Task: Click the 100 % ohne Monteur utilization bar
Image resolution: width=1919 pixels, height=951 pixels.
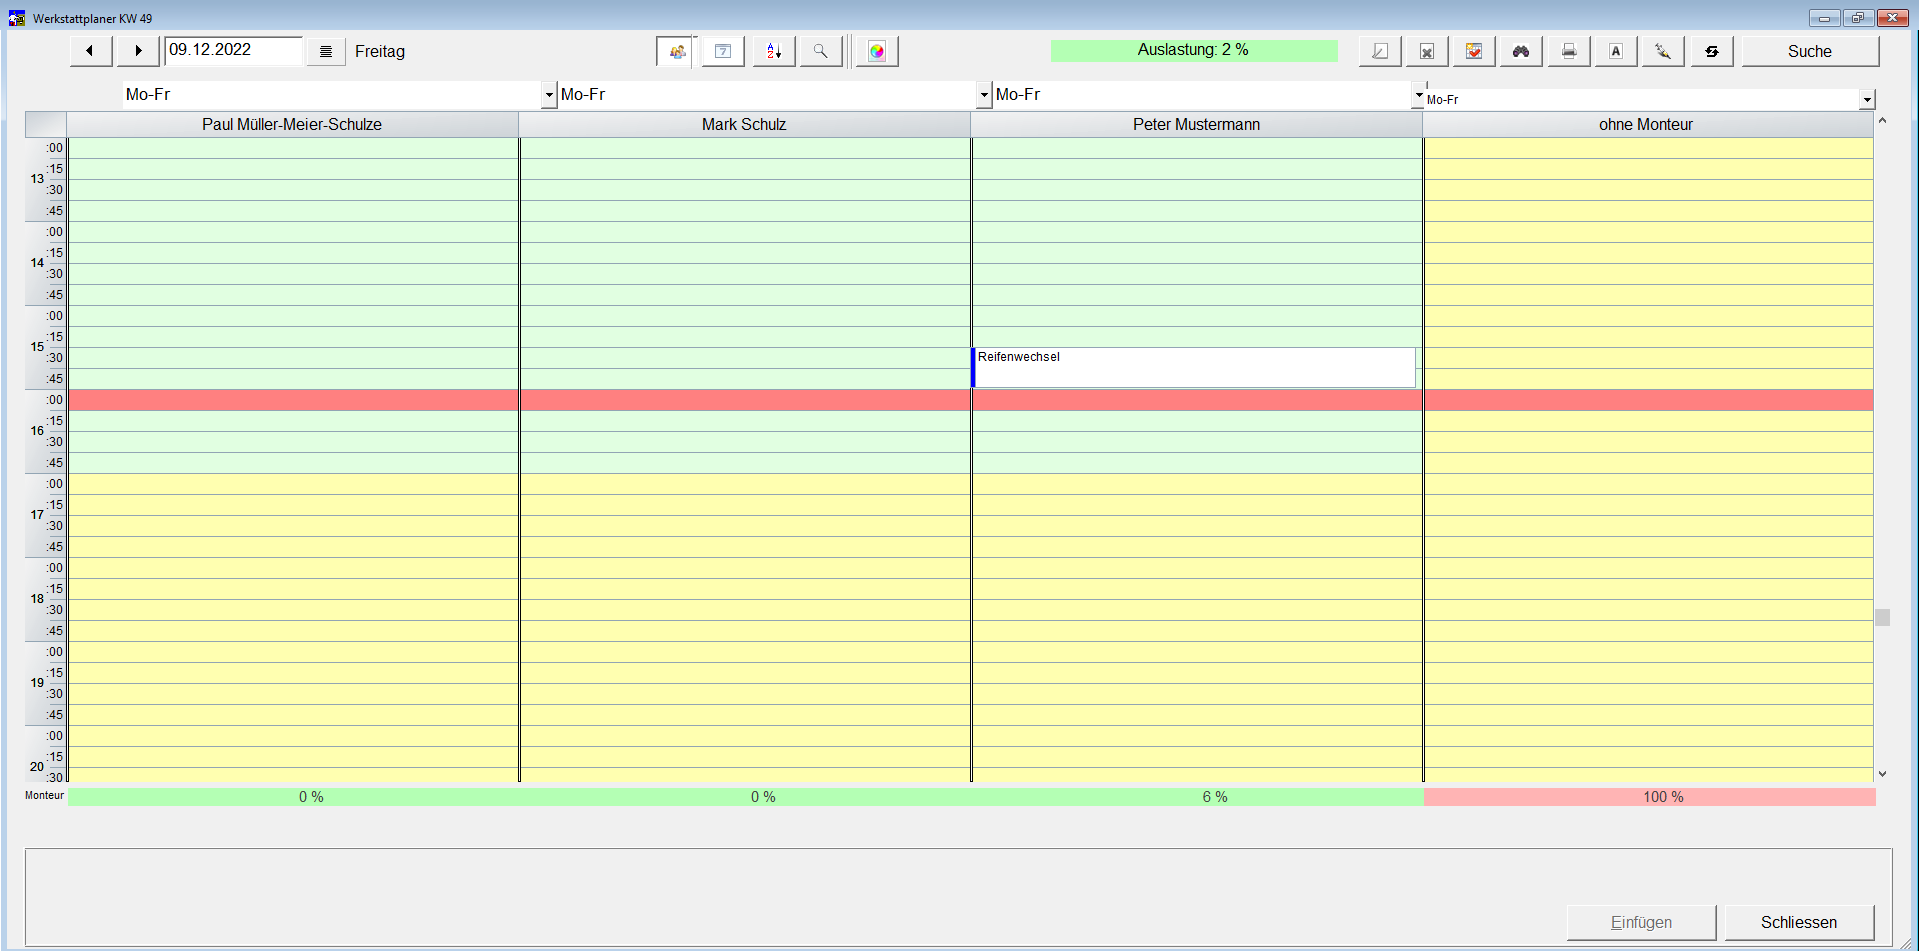Action: click(1649, 797)
